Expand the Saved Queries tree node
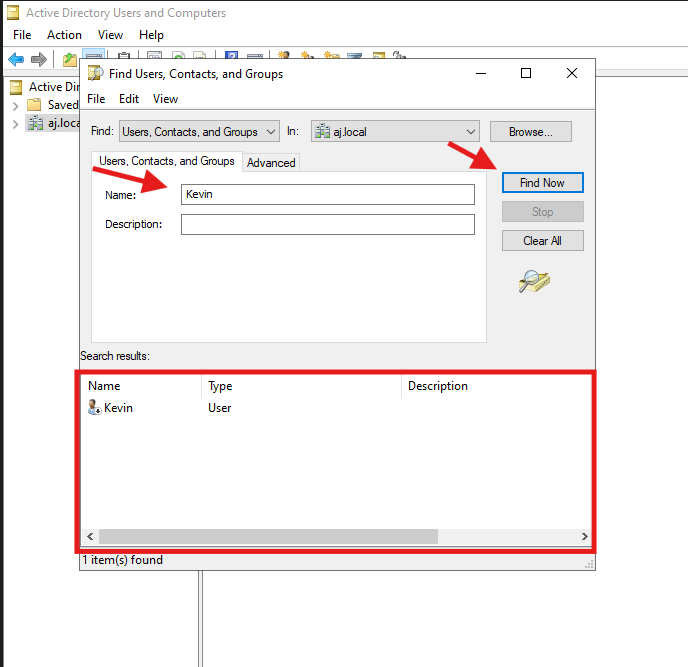688x667 pixels. point(16,105)
